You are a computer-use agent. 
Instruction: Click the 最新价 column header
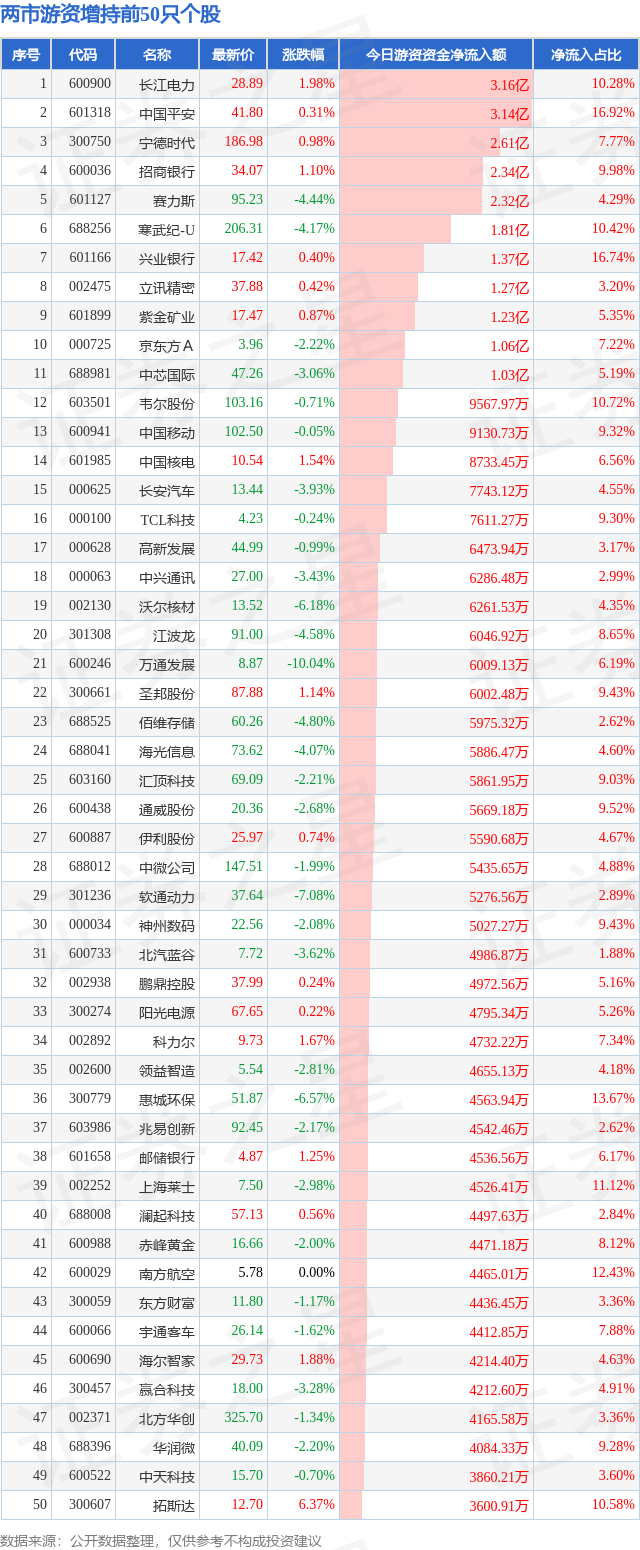(233, 55)
